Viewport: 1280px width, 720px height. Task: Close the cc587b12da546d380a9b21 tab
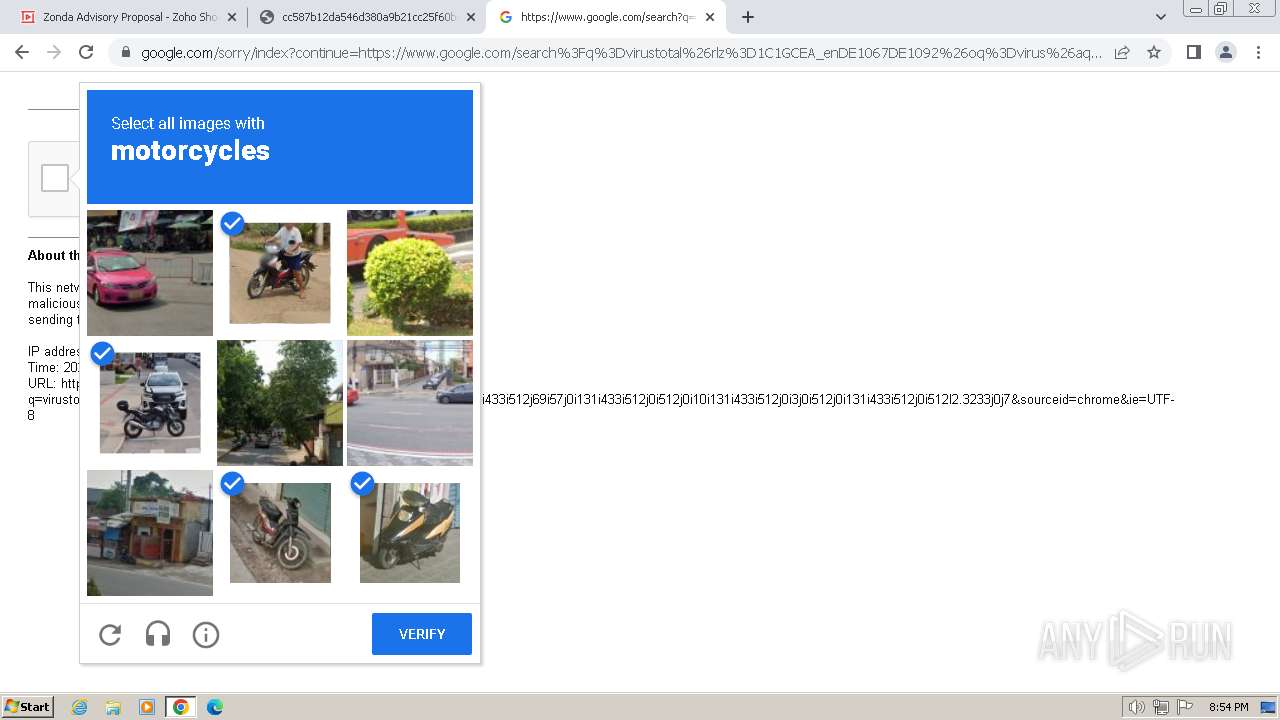(x=470, y=17)
